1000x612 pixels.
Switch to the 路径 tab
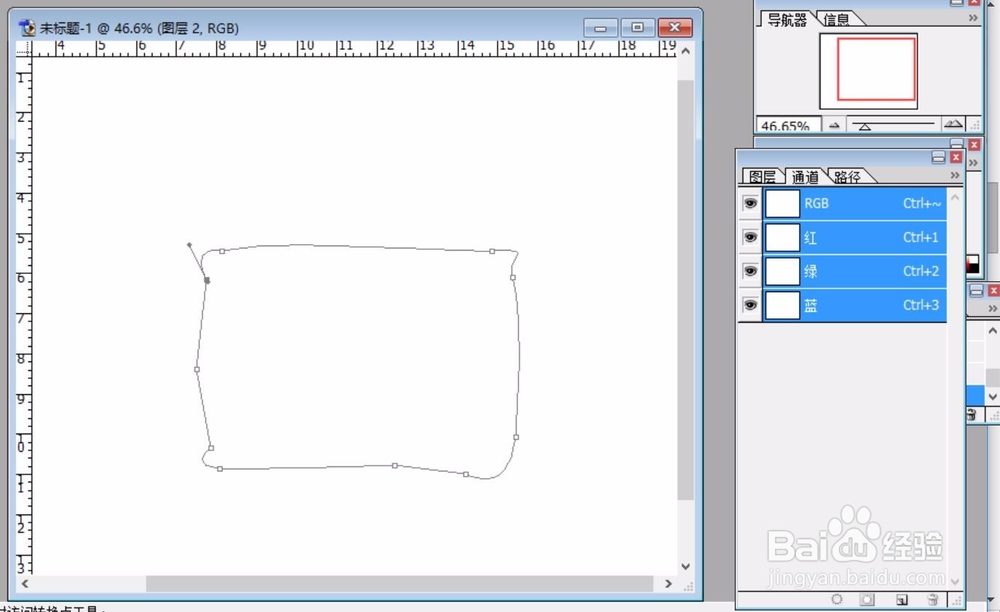(x=847, y=177)
